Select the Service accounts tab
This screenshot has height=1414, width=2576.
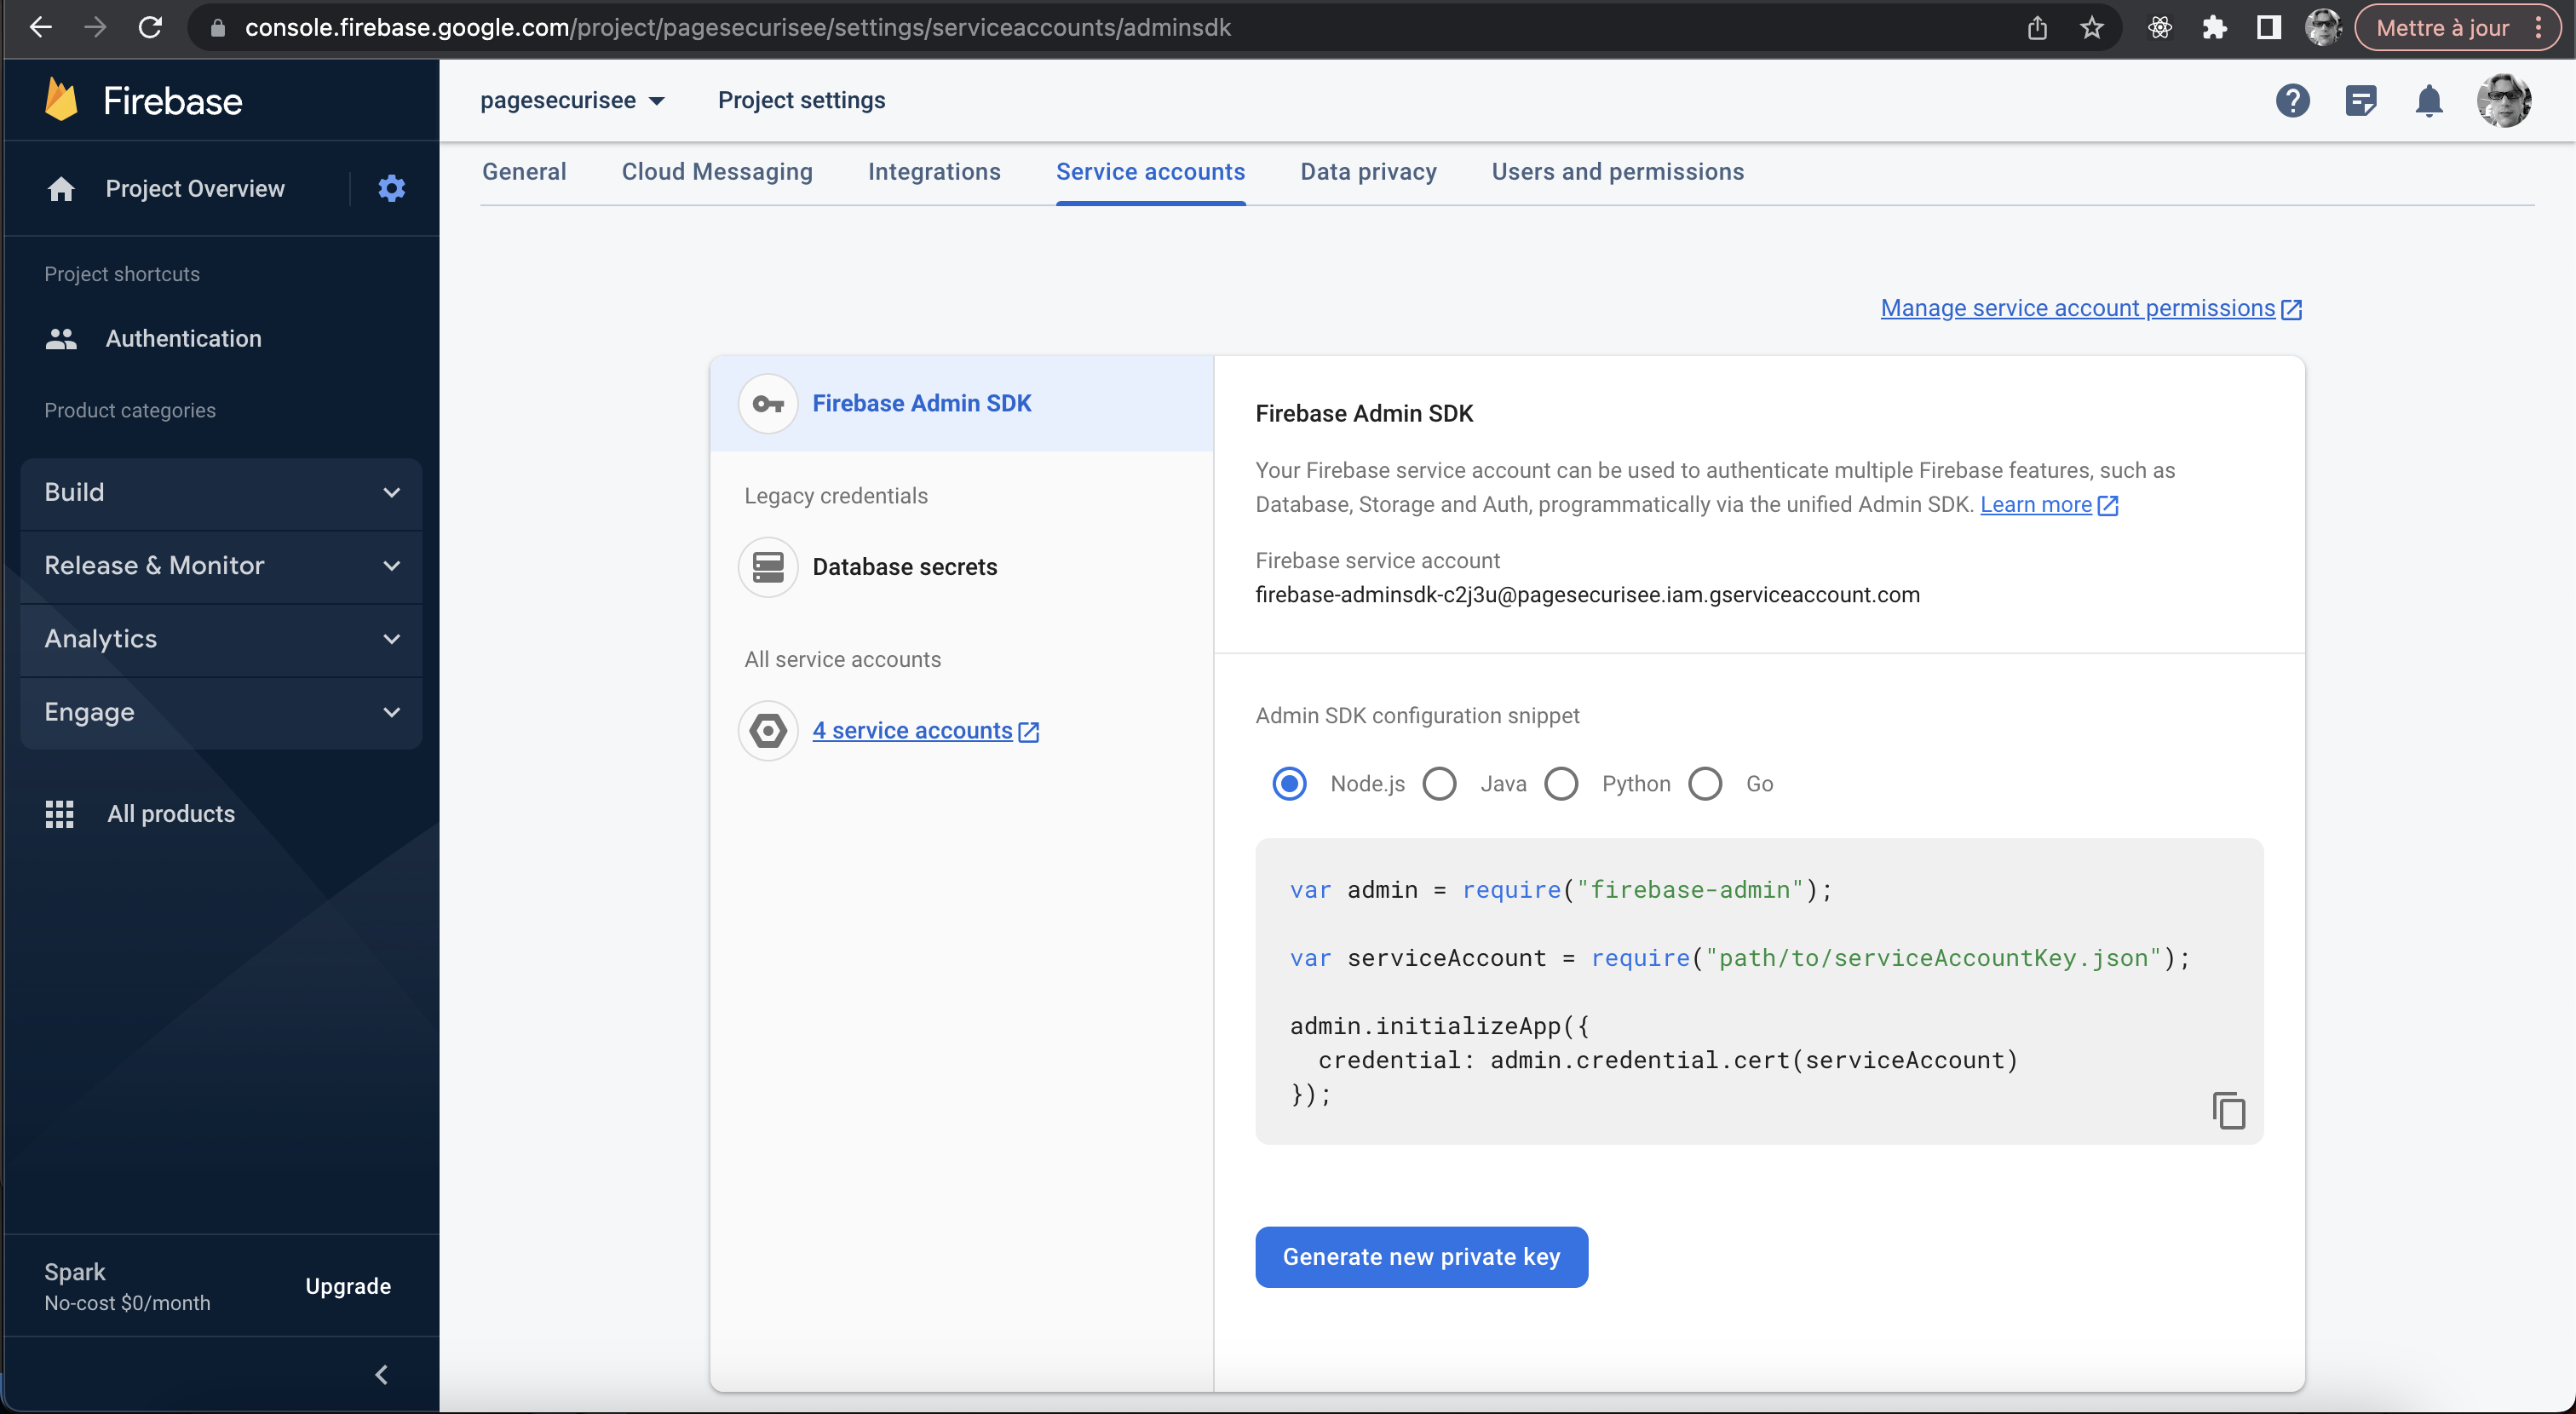click(x=1150, y=172)
